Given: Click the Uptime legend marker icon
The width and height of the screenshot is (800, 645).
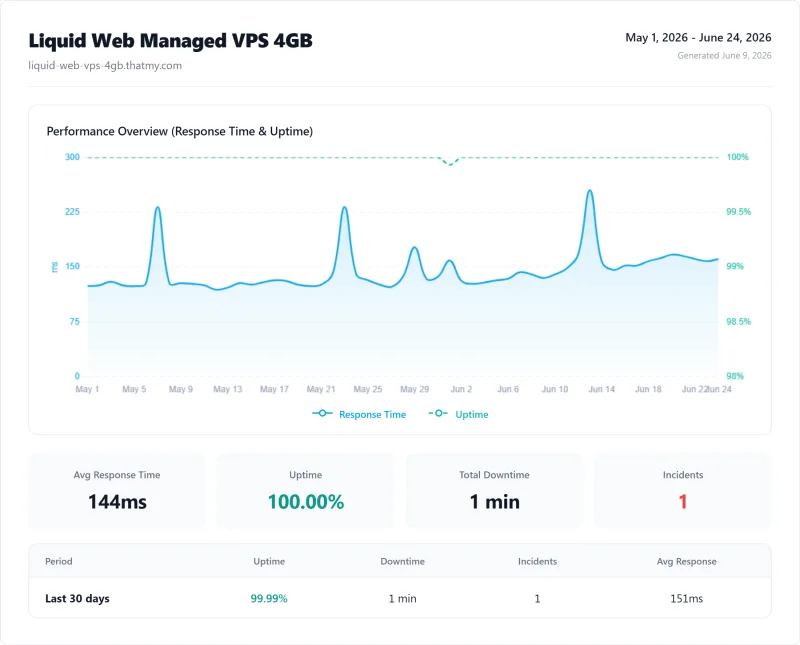Looking at the screenshot, I should point(438,413).
